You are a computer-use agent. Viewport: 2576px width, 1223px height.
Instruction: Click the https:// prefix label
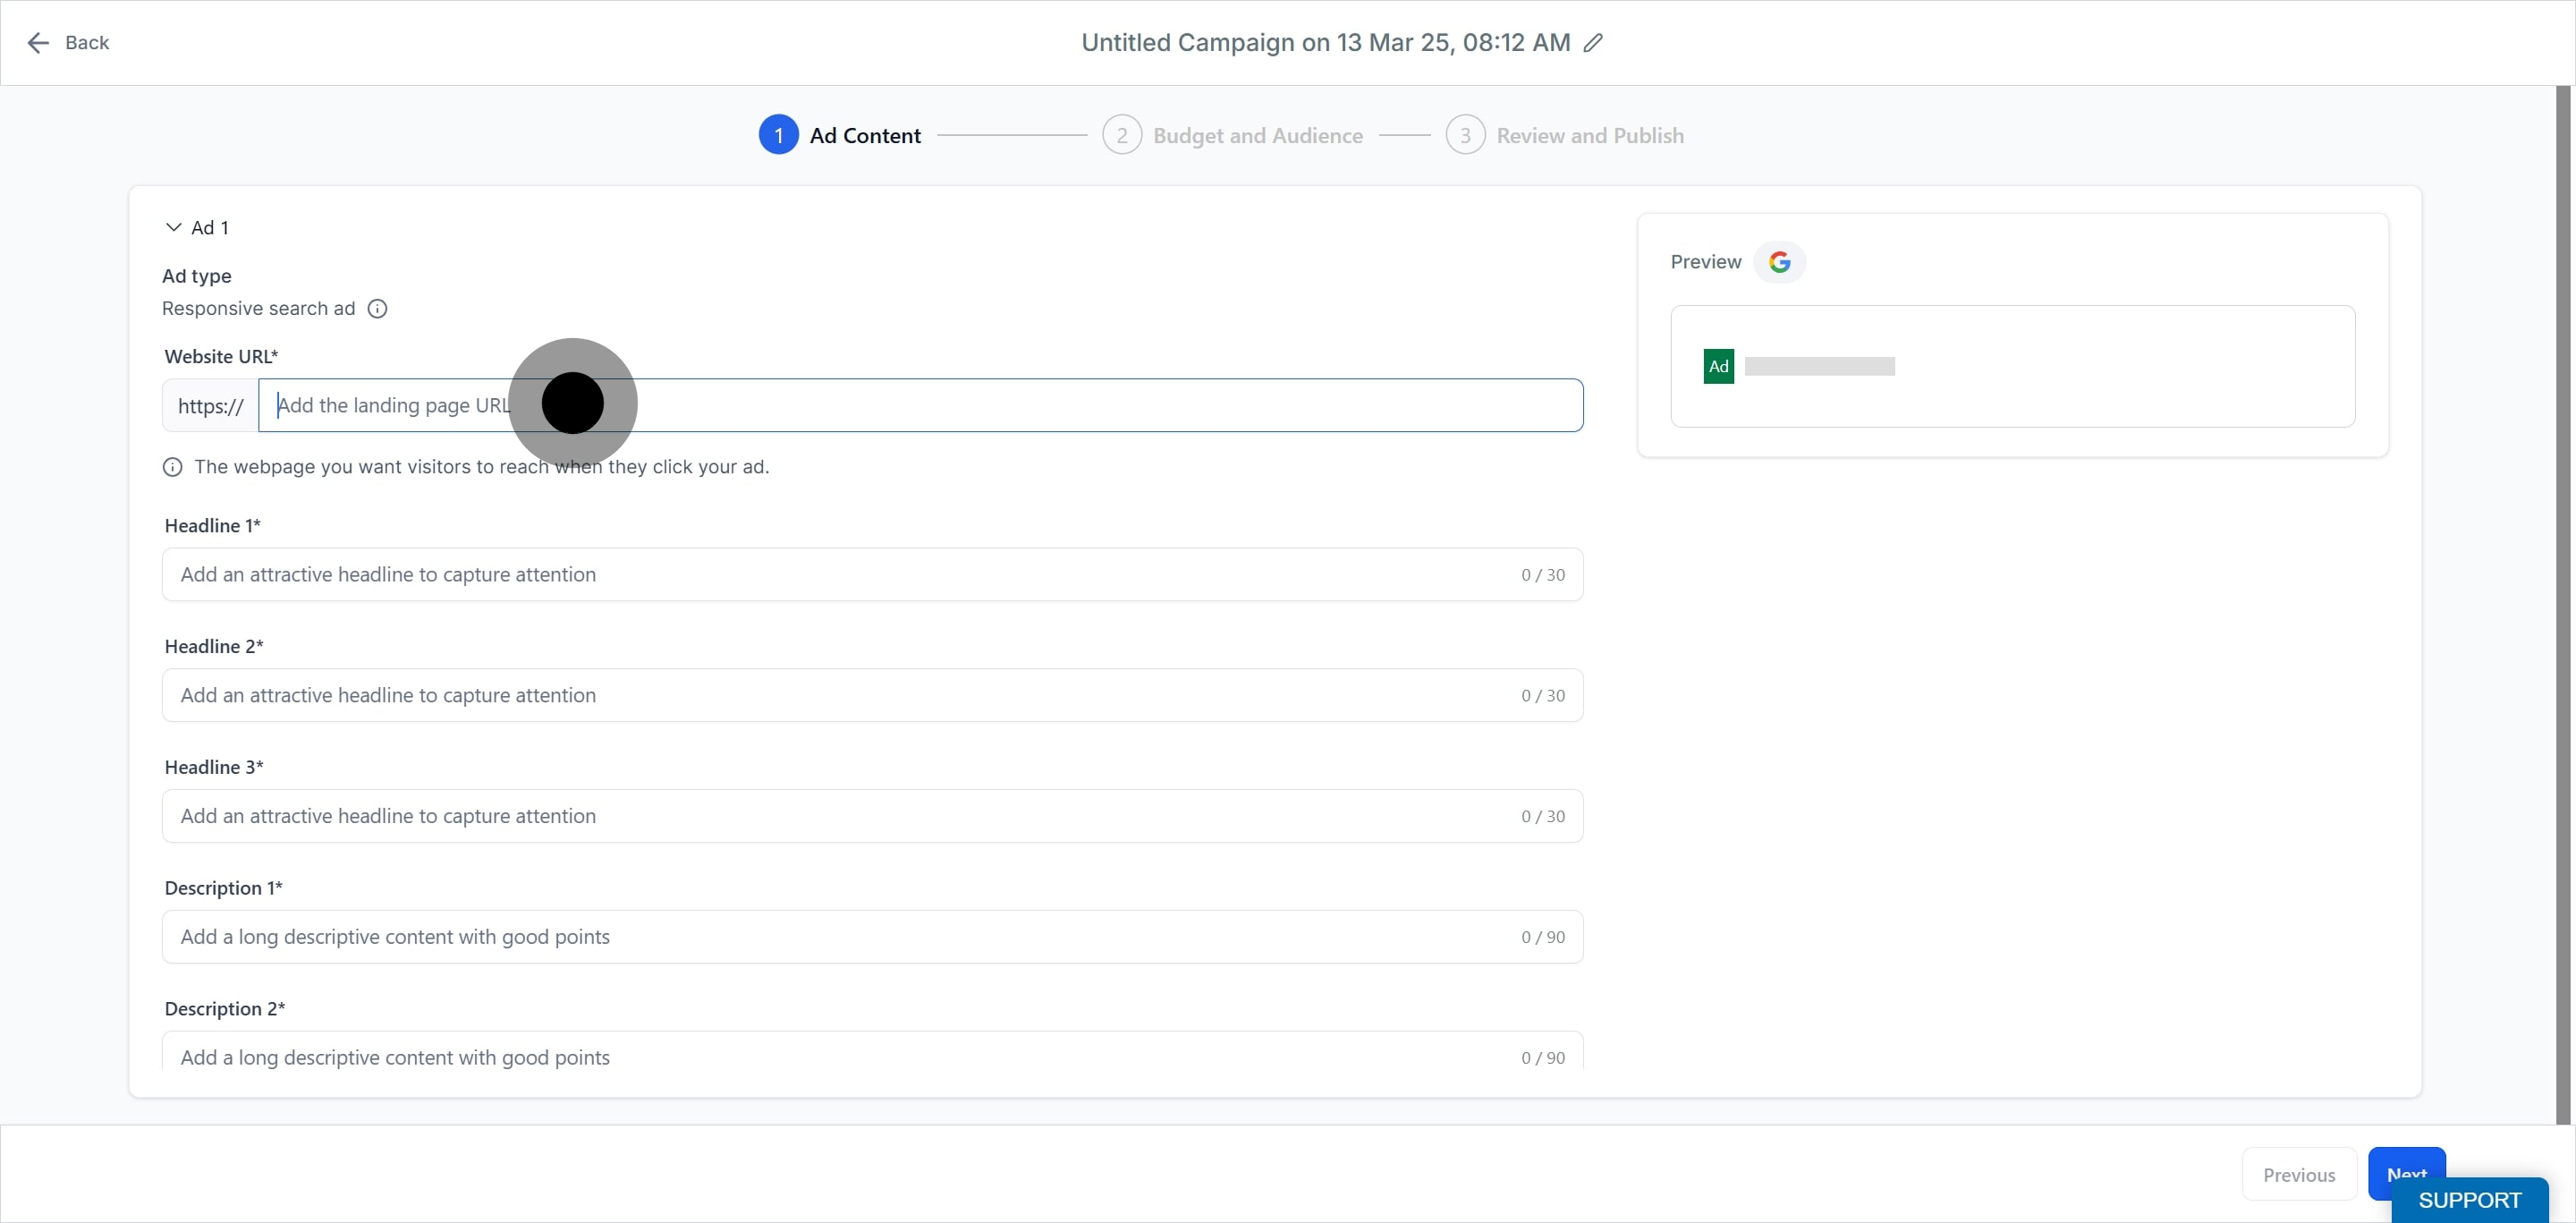(210, 406)
